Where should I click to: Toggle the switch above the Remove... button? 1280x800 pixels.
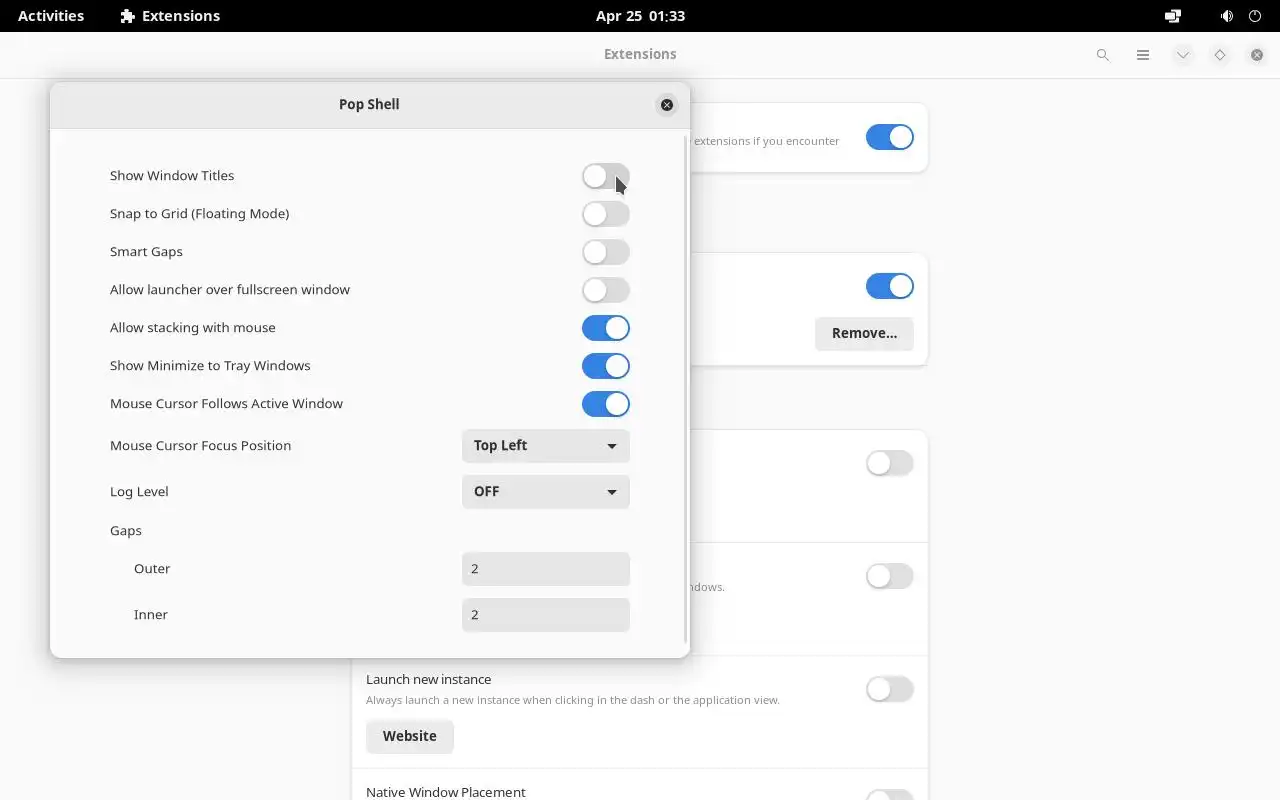tap(890, 286)
